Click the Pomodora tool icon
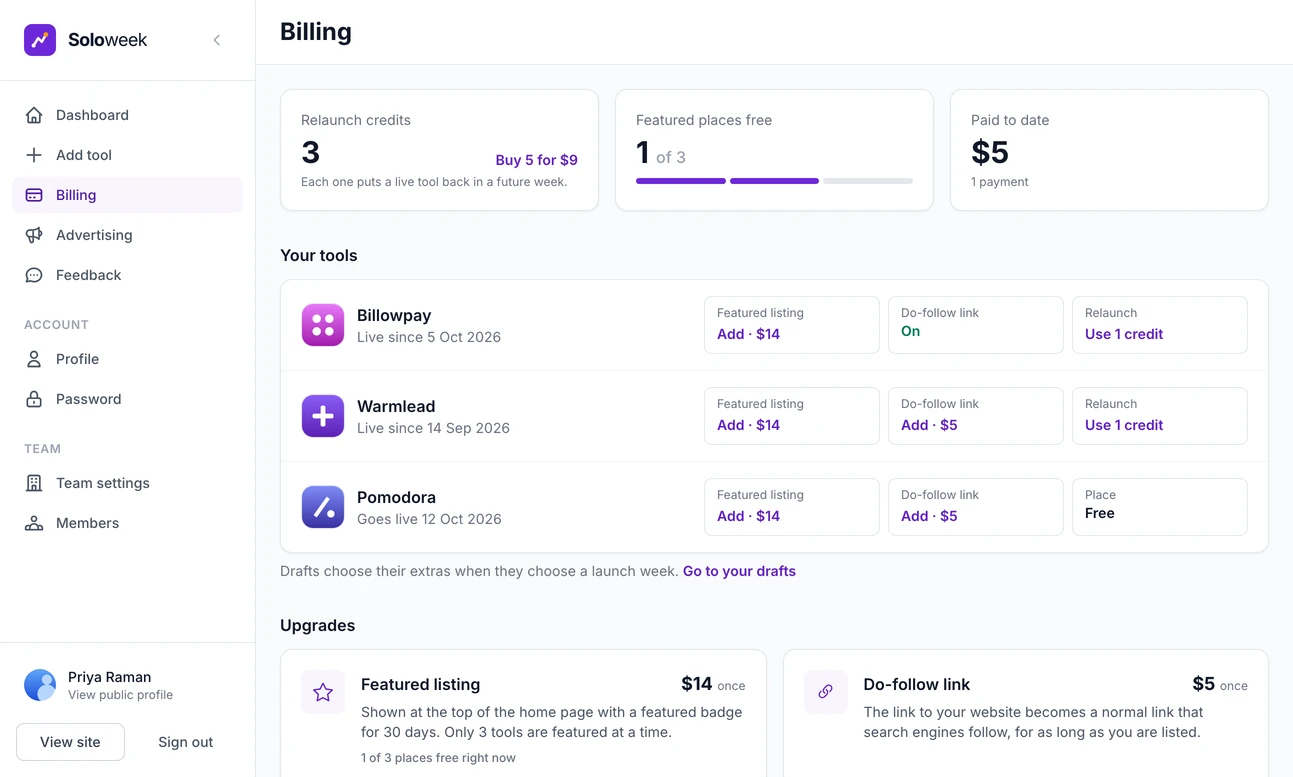The width and height of the screenshot is (1293, 777). 323,507
